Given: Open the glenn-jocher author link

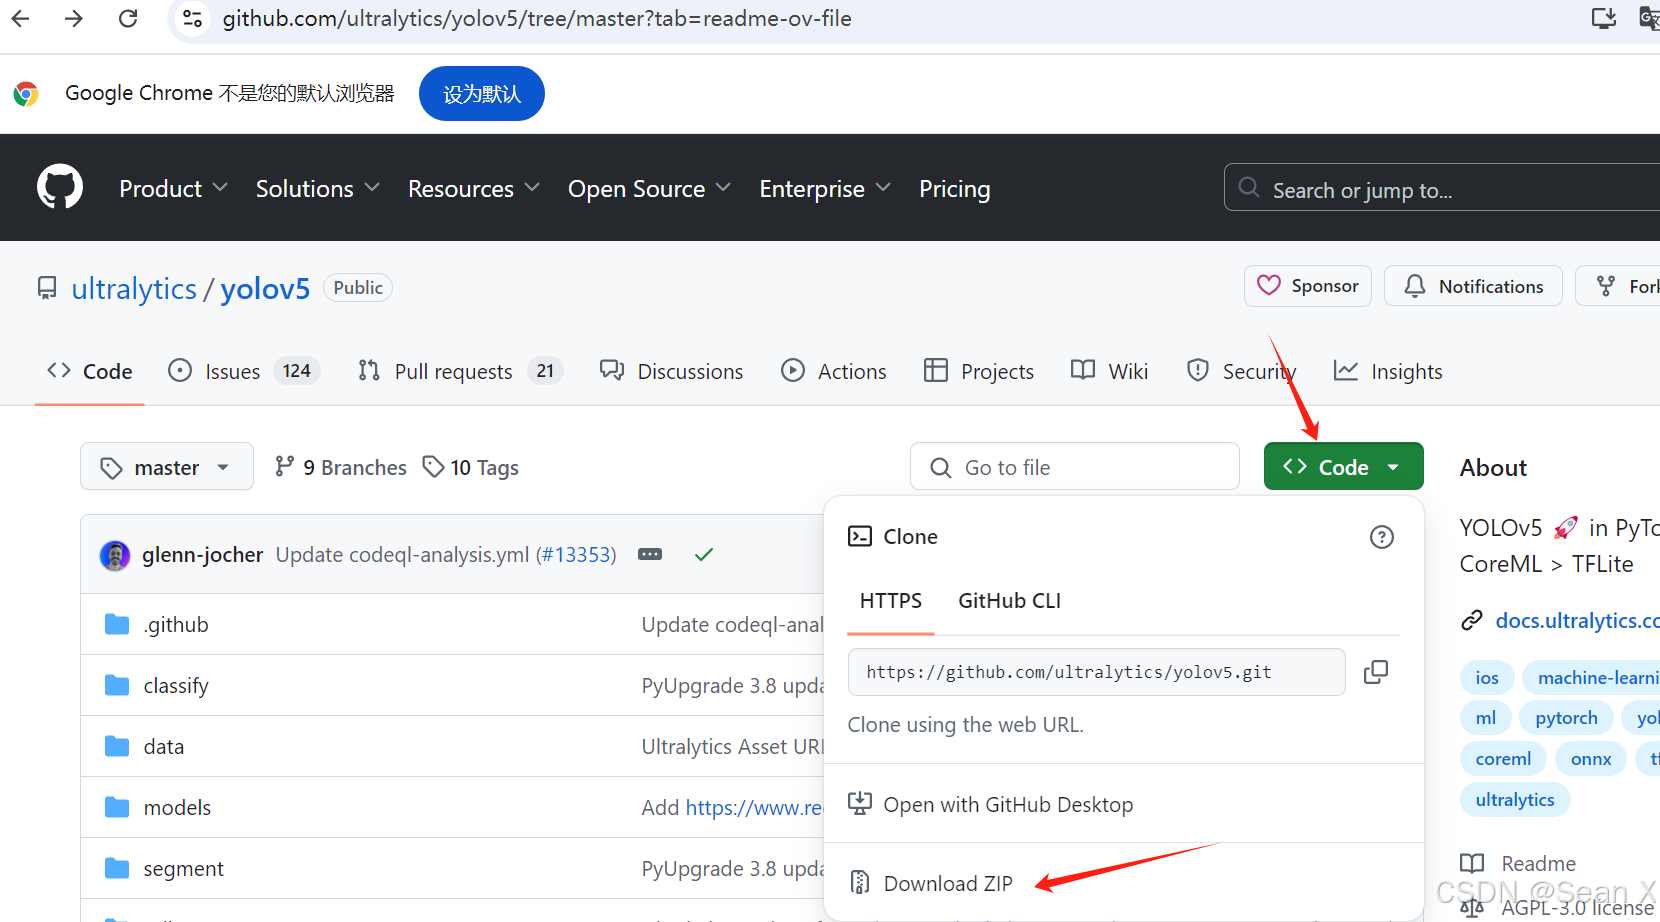Looking at the screenshot, I should [x=202, y=554].
